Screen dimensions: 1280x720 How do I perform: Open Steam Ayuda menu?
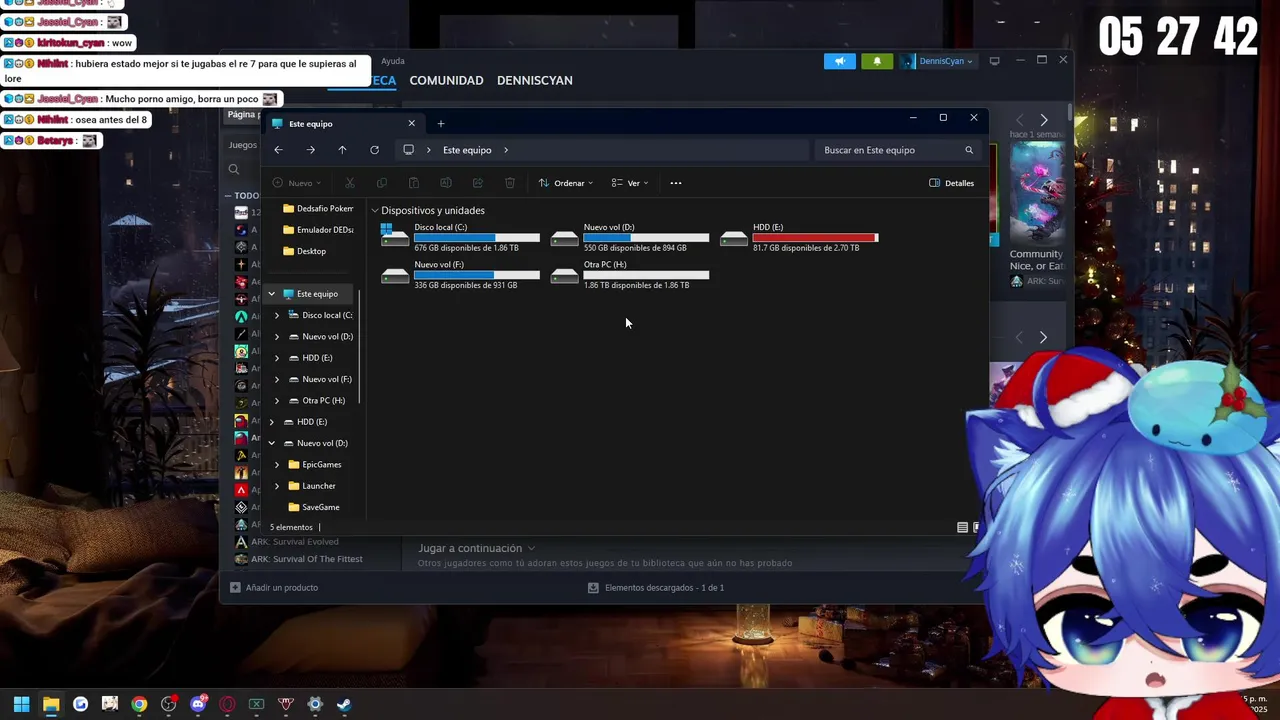[393, 61]
